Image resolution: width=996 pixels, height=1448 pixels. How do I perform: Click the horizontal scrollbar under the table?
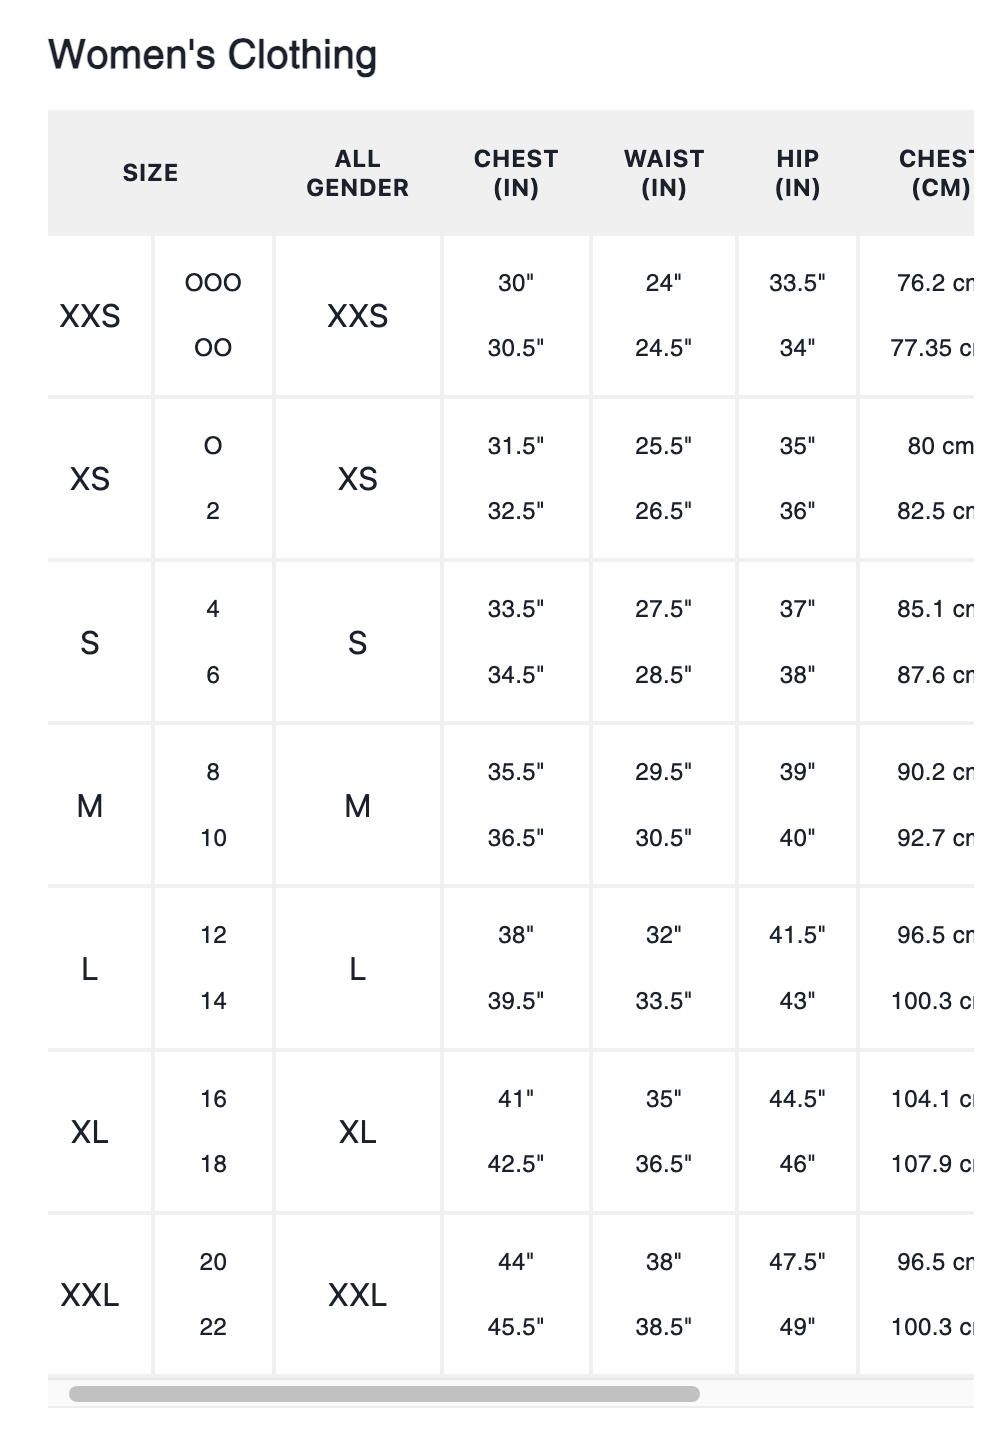384,1394
